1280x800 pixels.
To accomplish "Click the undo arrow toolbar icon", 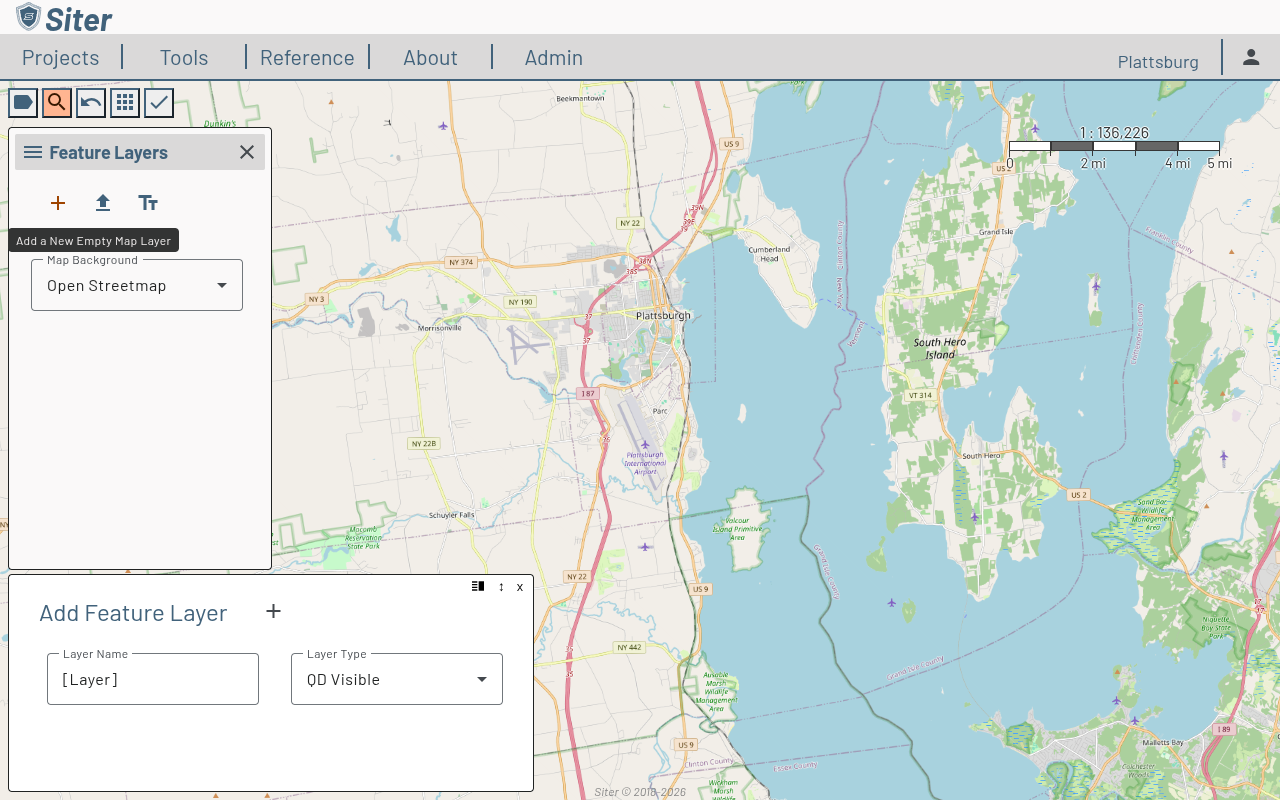I will [90, 102].
